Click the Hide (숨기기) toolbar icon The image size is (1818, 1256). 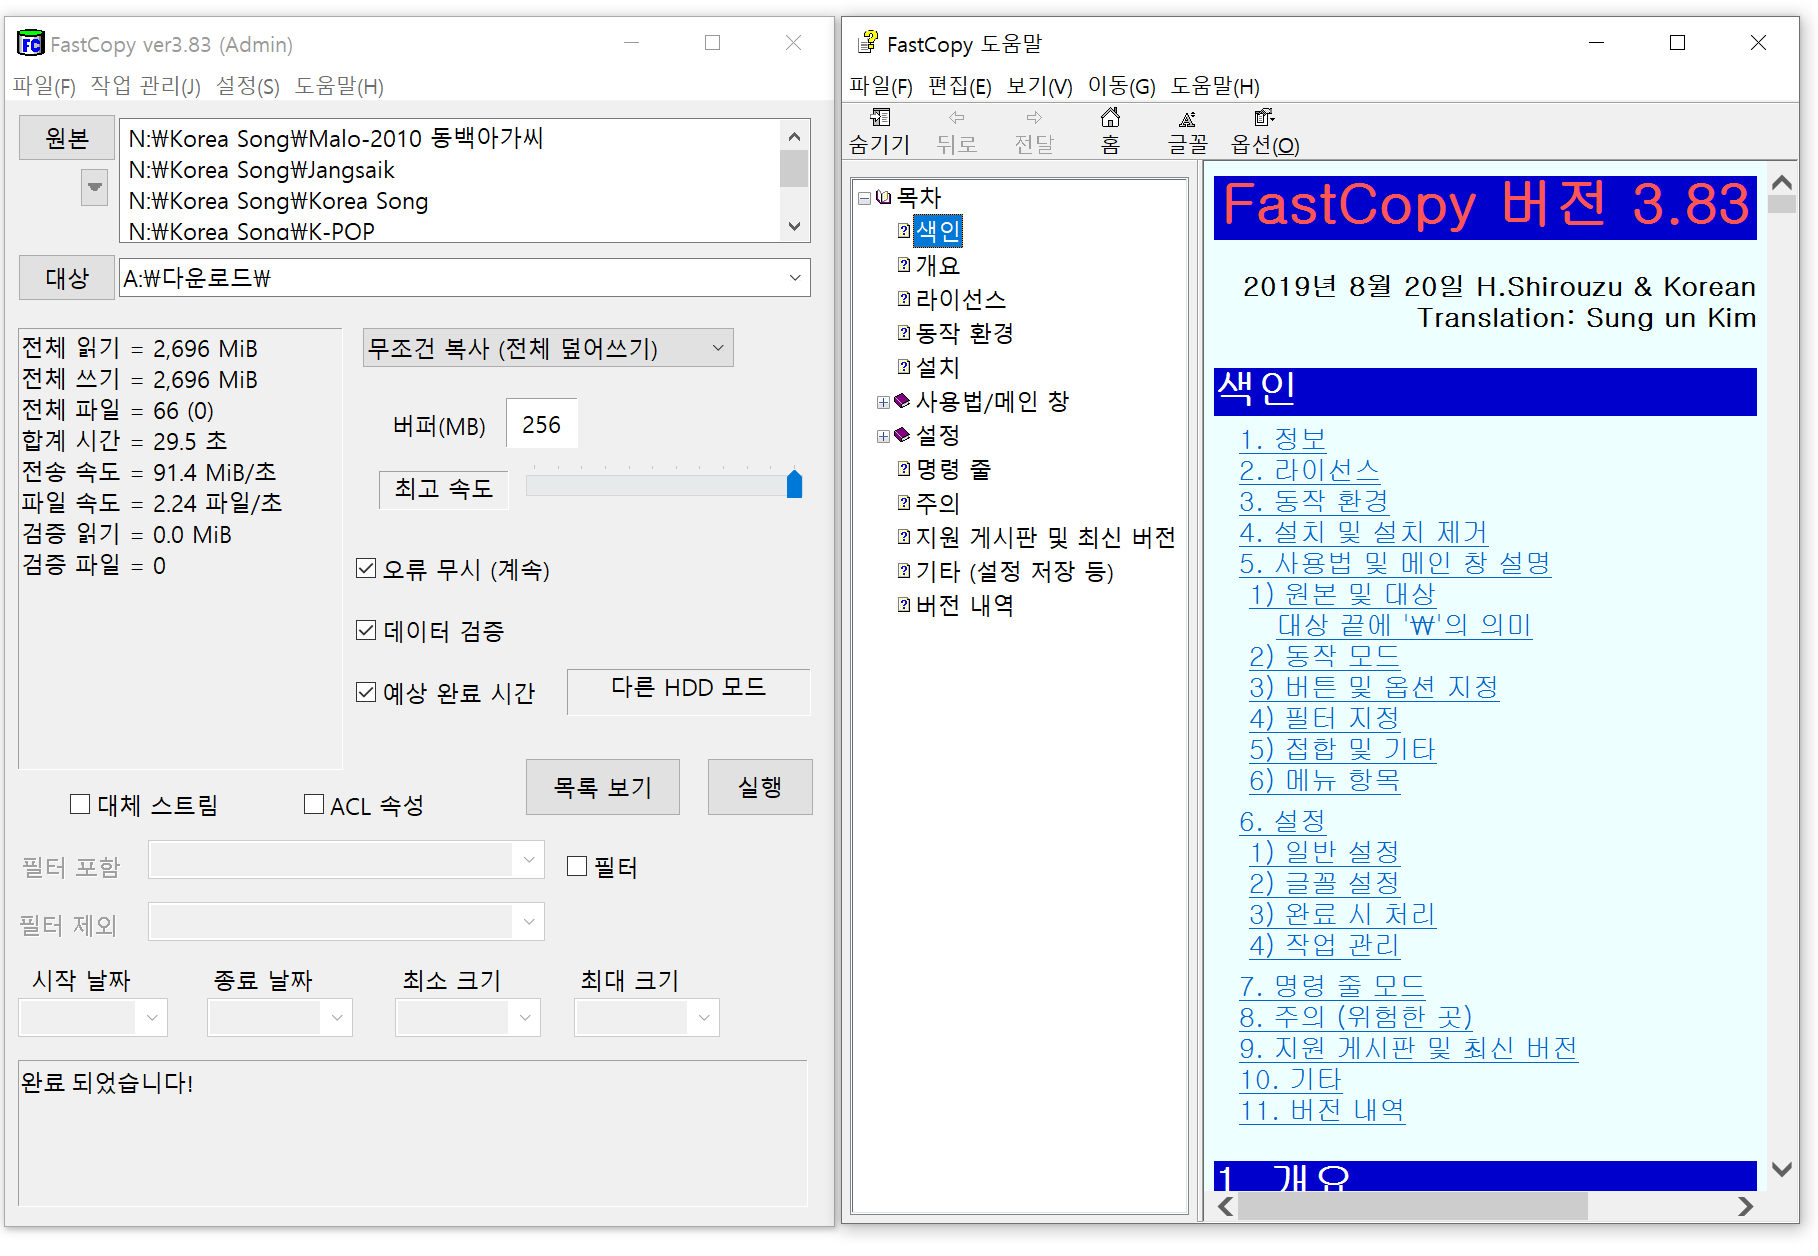880,117
